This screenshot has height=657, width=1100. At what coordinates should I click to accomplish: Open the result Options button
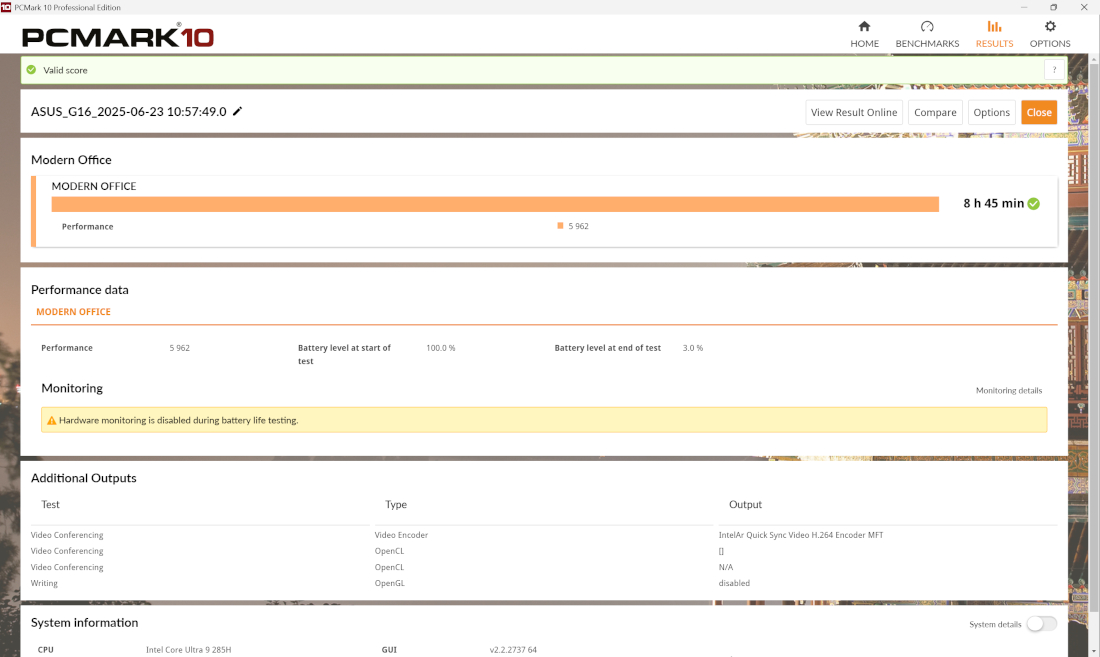tap(991, 112)
